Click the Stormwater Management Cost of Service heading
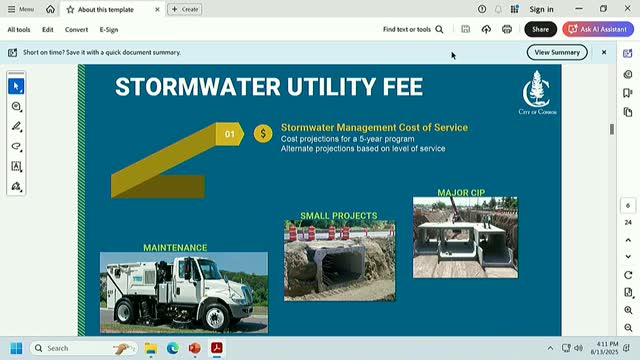640x360 pixels. point(374,127)
